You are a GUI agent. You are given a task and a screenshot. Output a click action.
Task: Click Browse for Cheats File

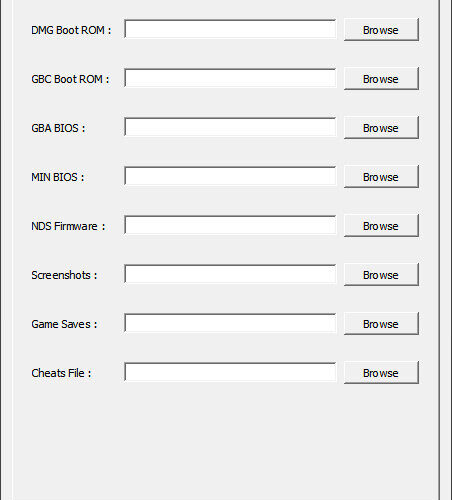(381, 373)
